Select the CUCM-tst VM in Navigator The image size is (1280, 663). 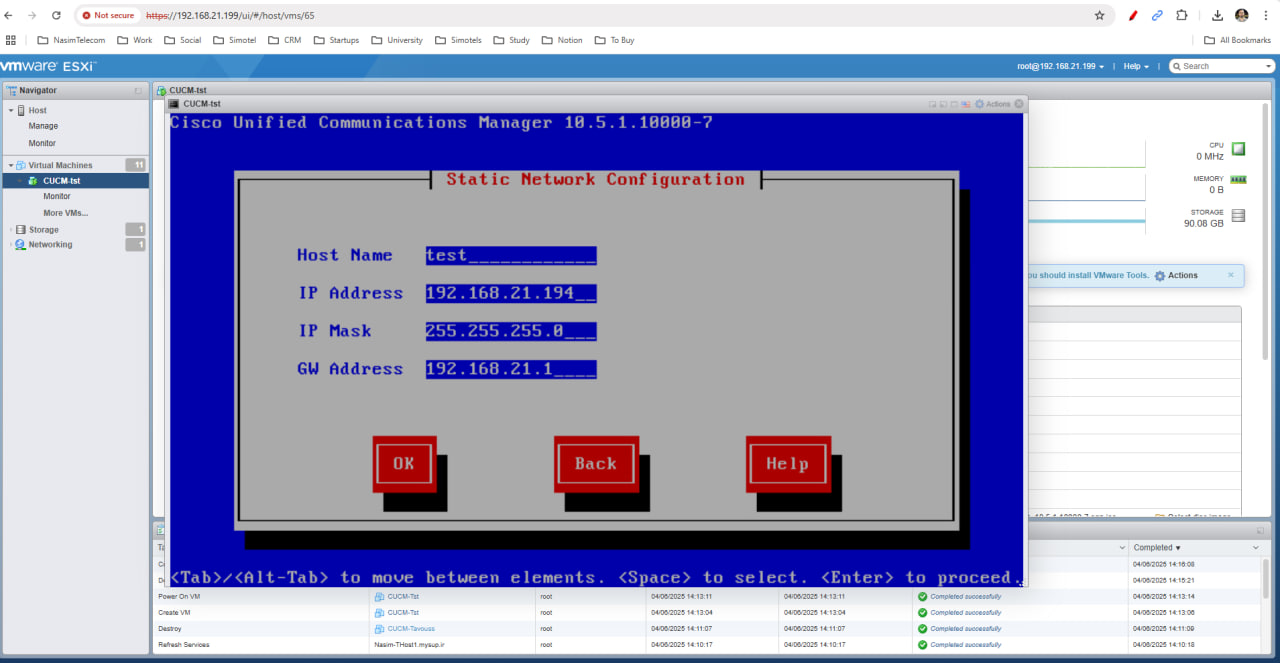pyautogui.click(x=61, y=181)
